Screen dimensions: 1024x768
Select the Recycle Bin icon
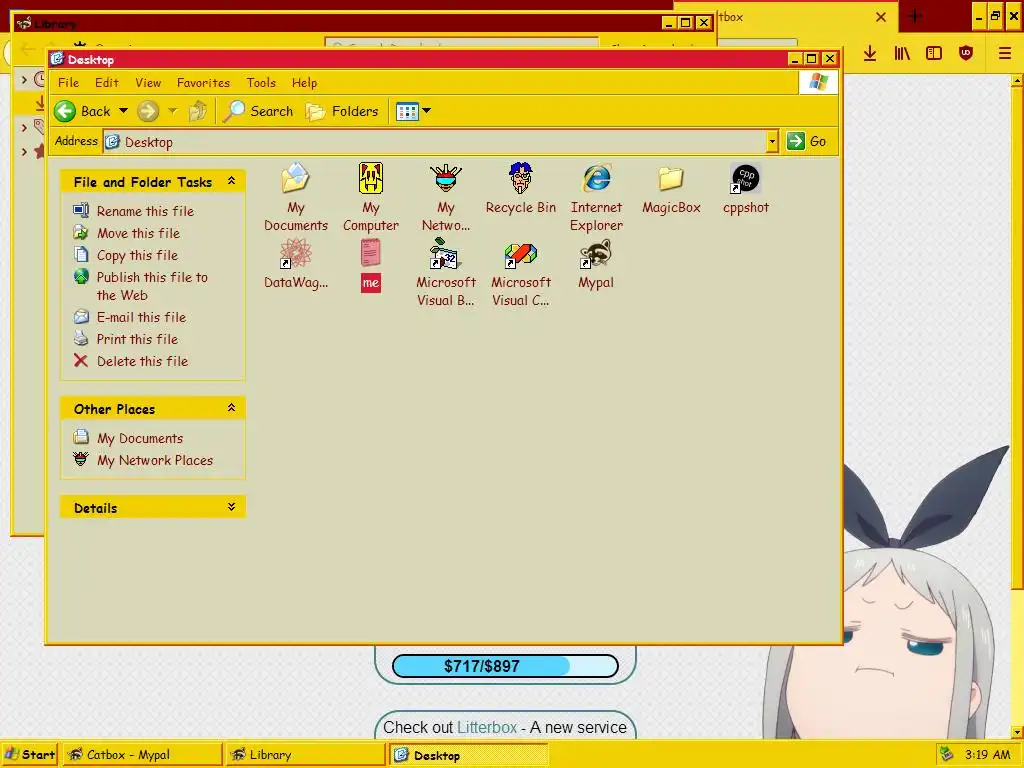click(x=520, y=189)
